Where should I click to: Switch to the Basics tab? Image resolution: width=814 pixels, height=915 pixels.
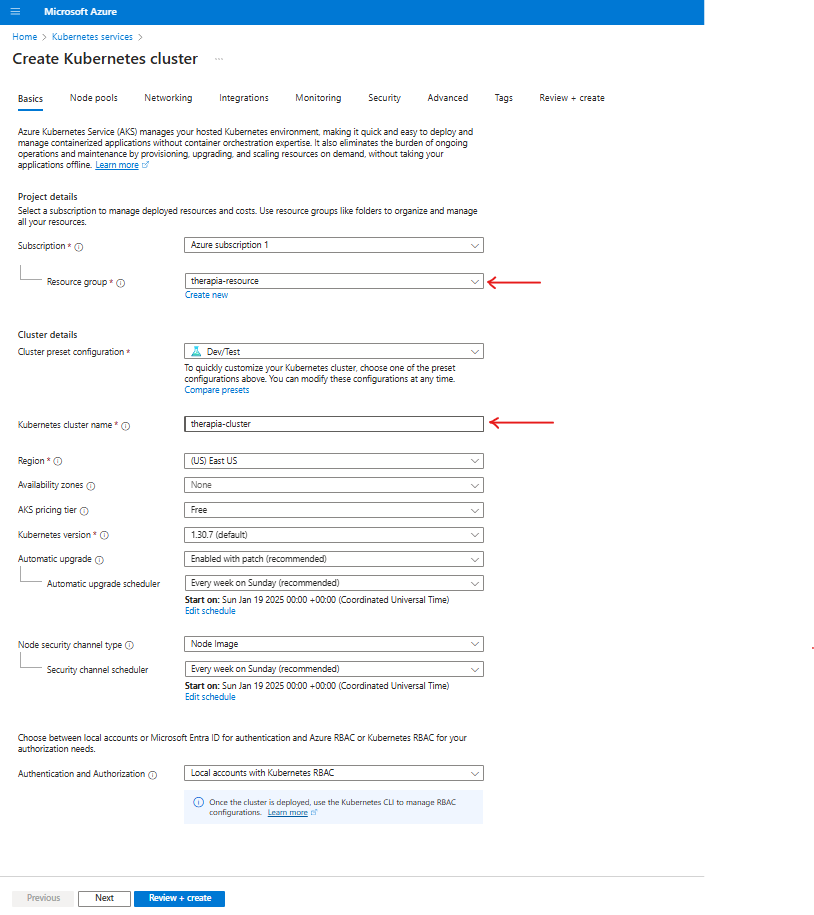tap(30, 99)
